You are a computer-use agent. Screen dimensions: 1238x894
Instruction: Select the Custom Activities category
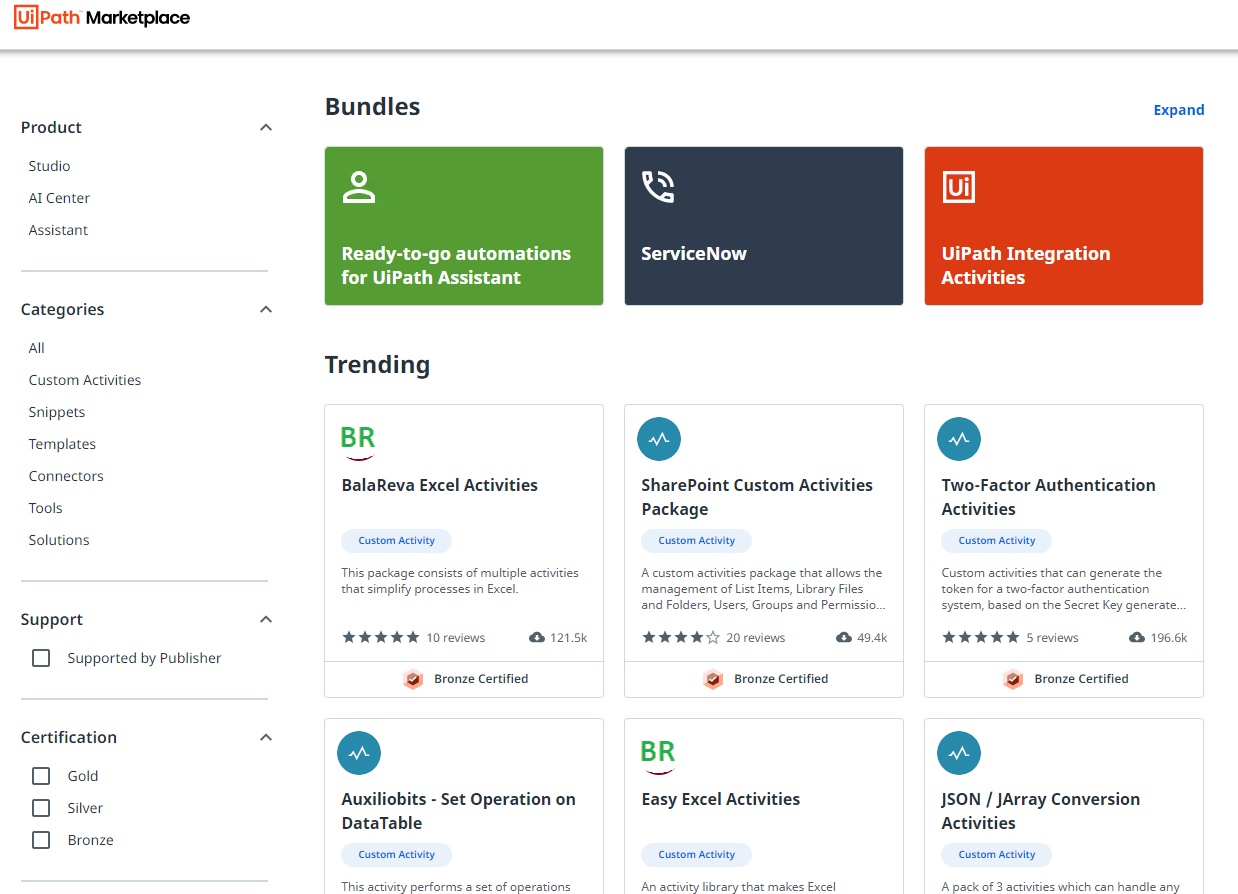tap(85, 380)
